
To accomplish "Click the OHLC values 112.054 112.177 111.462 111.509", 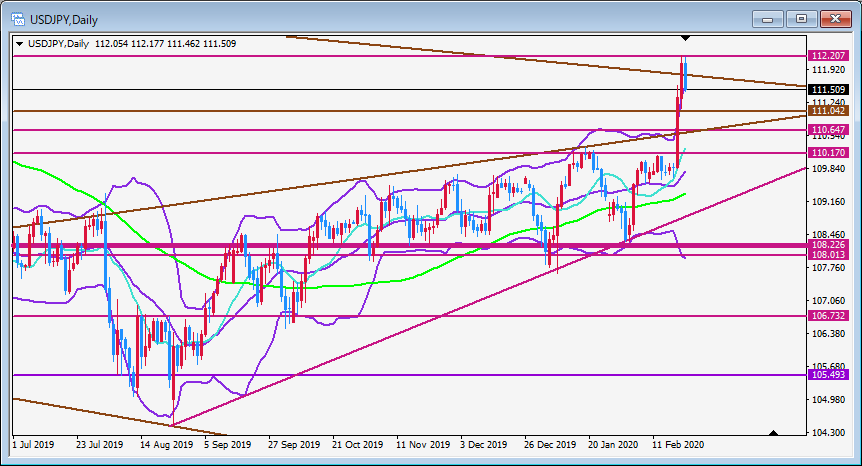I will tap(165, 44).
